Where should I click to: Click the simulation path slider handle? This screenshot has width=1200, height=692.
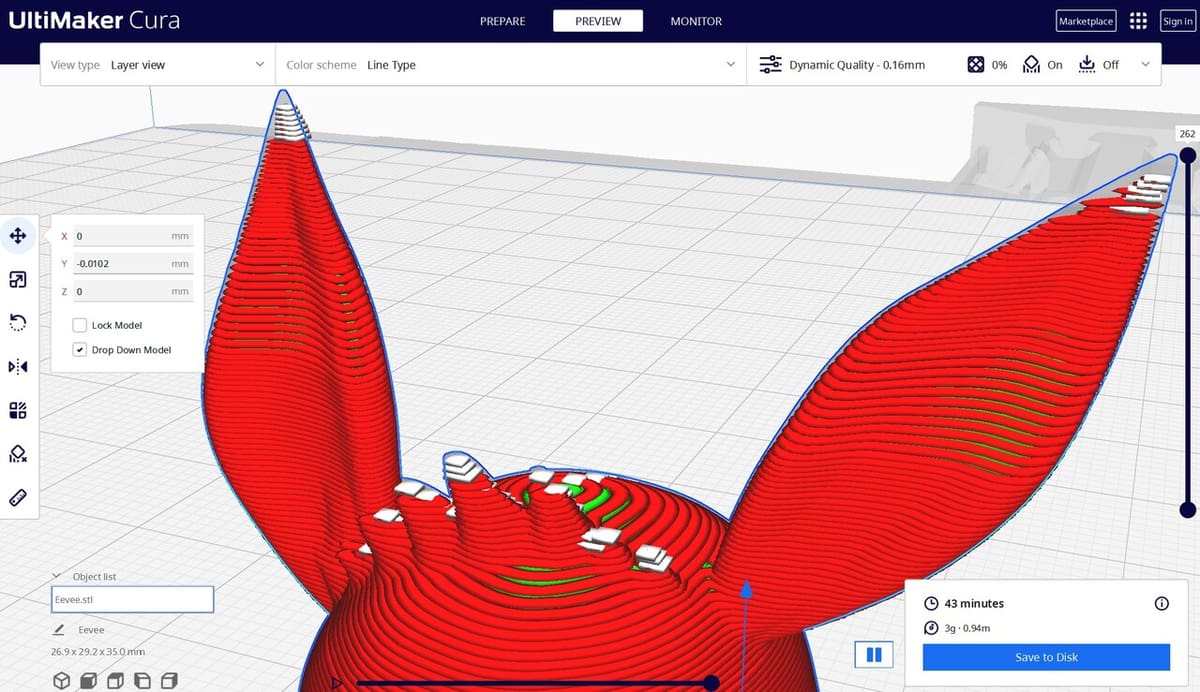pyautogui.click(x=711, y=683)
